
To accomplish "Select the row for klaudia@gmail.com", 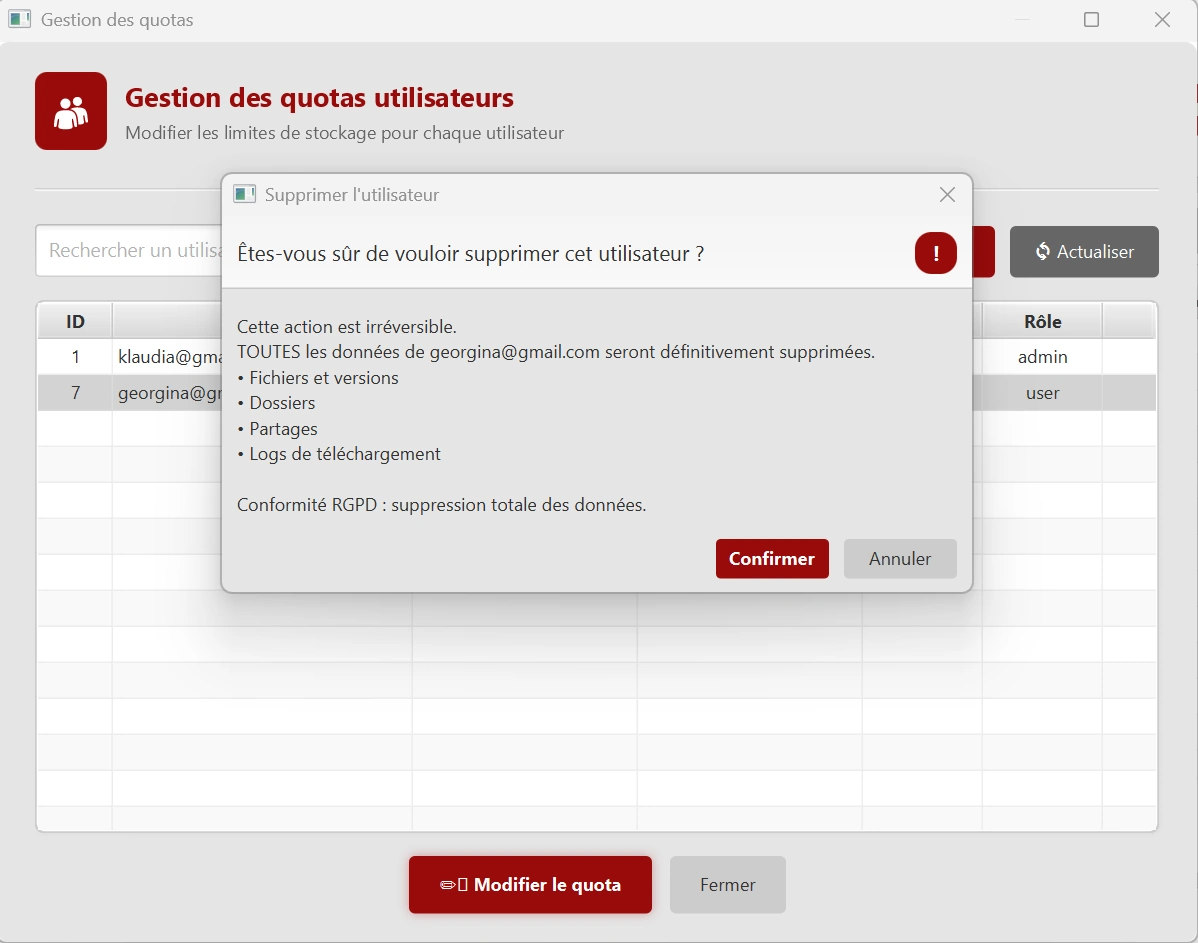I will 150,357.
